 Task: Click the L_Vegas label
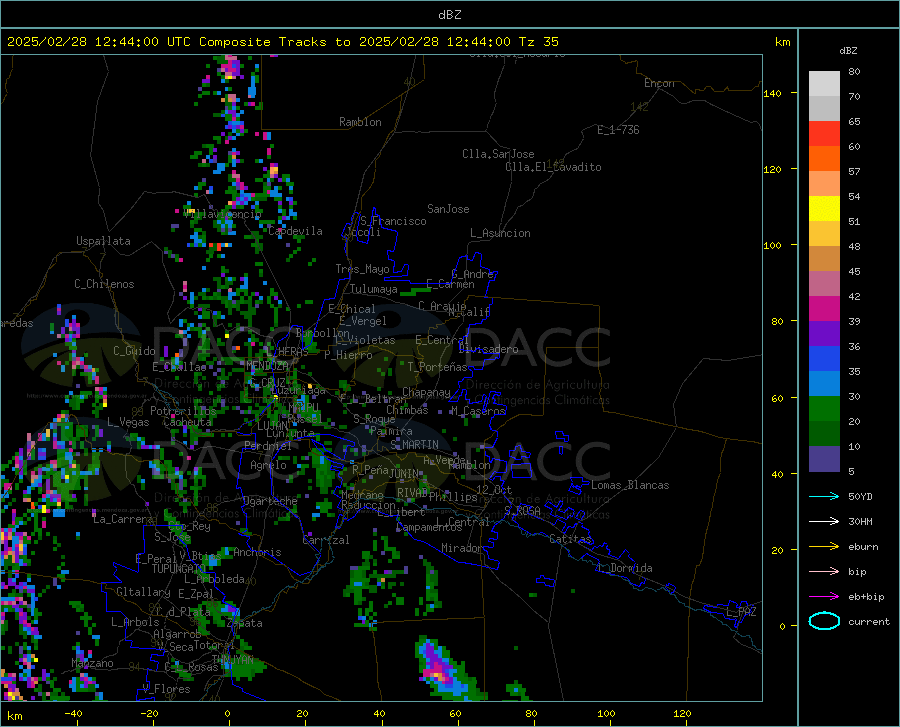(x=129, y=422)
